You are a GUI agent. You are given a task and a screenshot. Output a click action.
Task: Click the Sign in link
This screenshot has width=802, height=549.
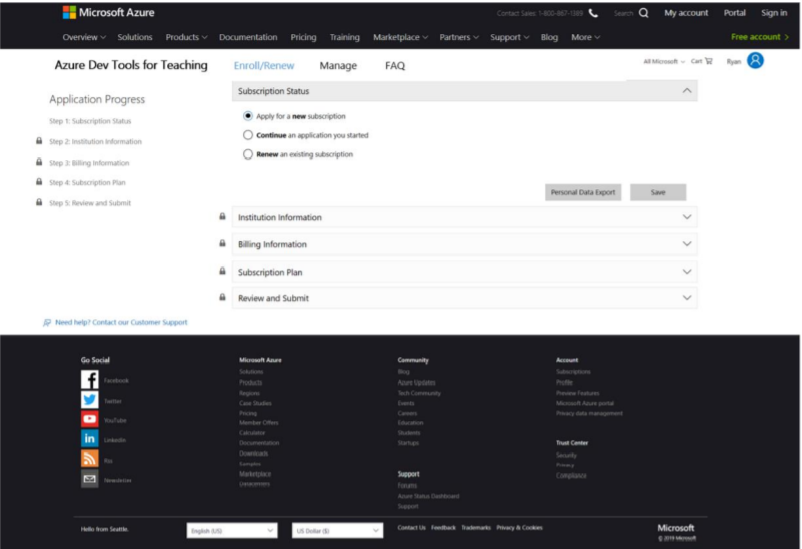coord(774,13)
